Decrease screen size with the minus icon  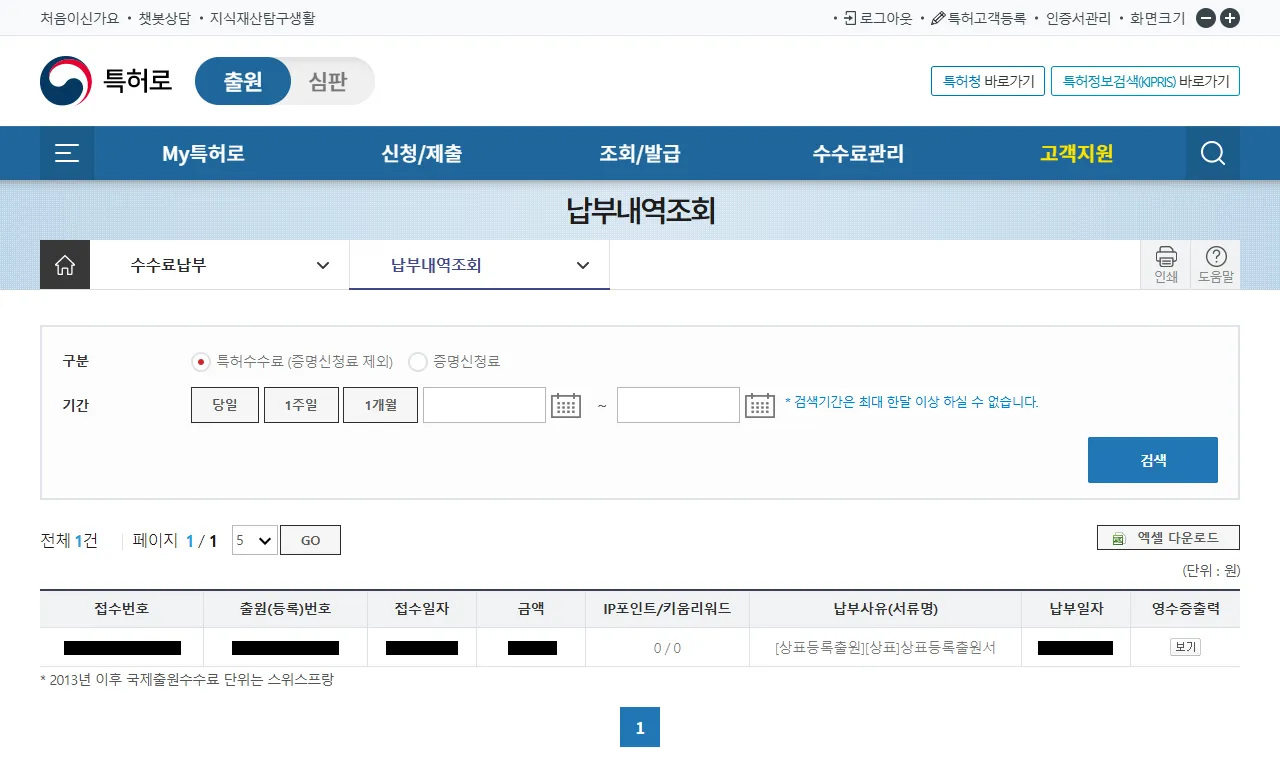tap(1206, 18)
